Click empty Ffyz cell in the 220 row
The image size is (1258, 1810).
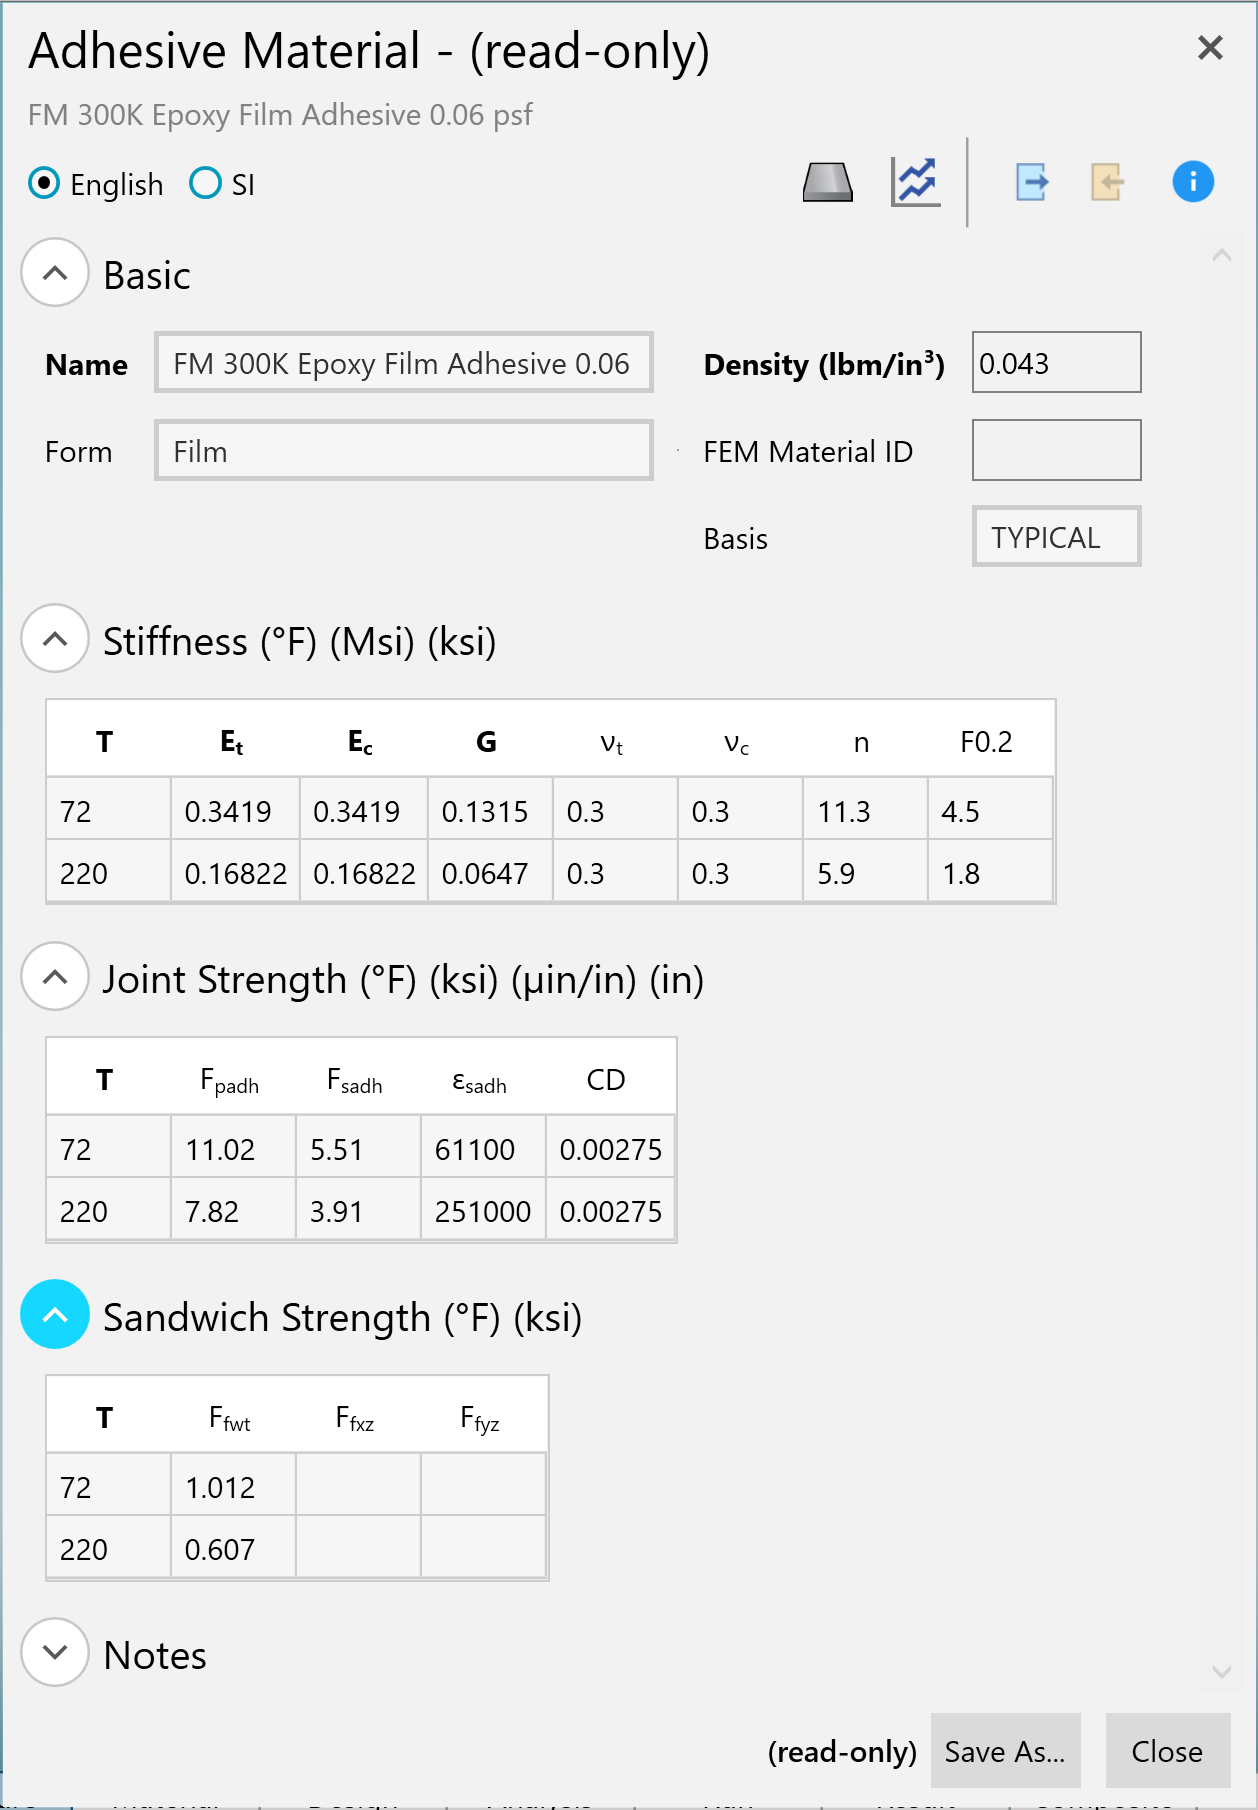483,1549
